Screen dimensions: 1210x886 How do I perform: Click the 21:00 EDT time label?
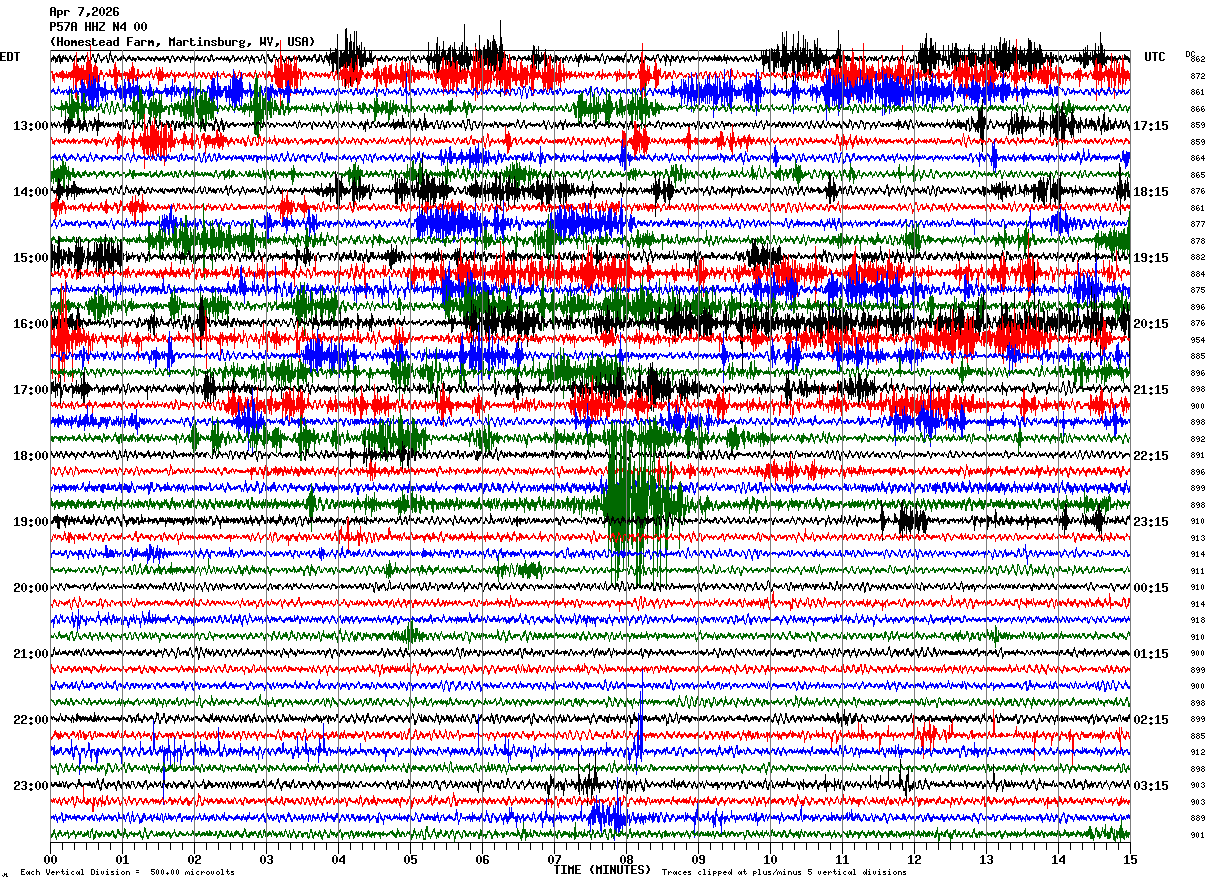tap(30, 653)
